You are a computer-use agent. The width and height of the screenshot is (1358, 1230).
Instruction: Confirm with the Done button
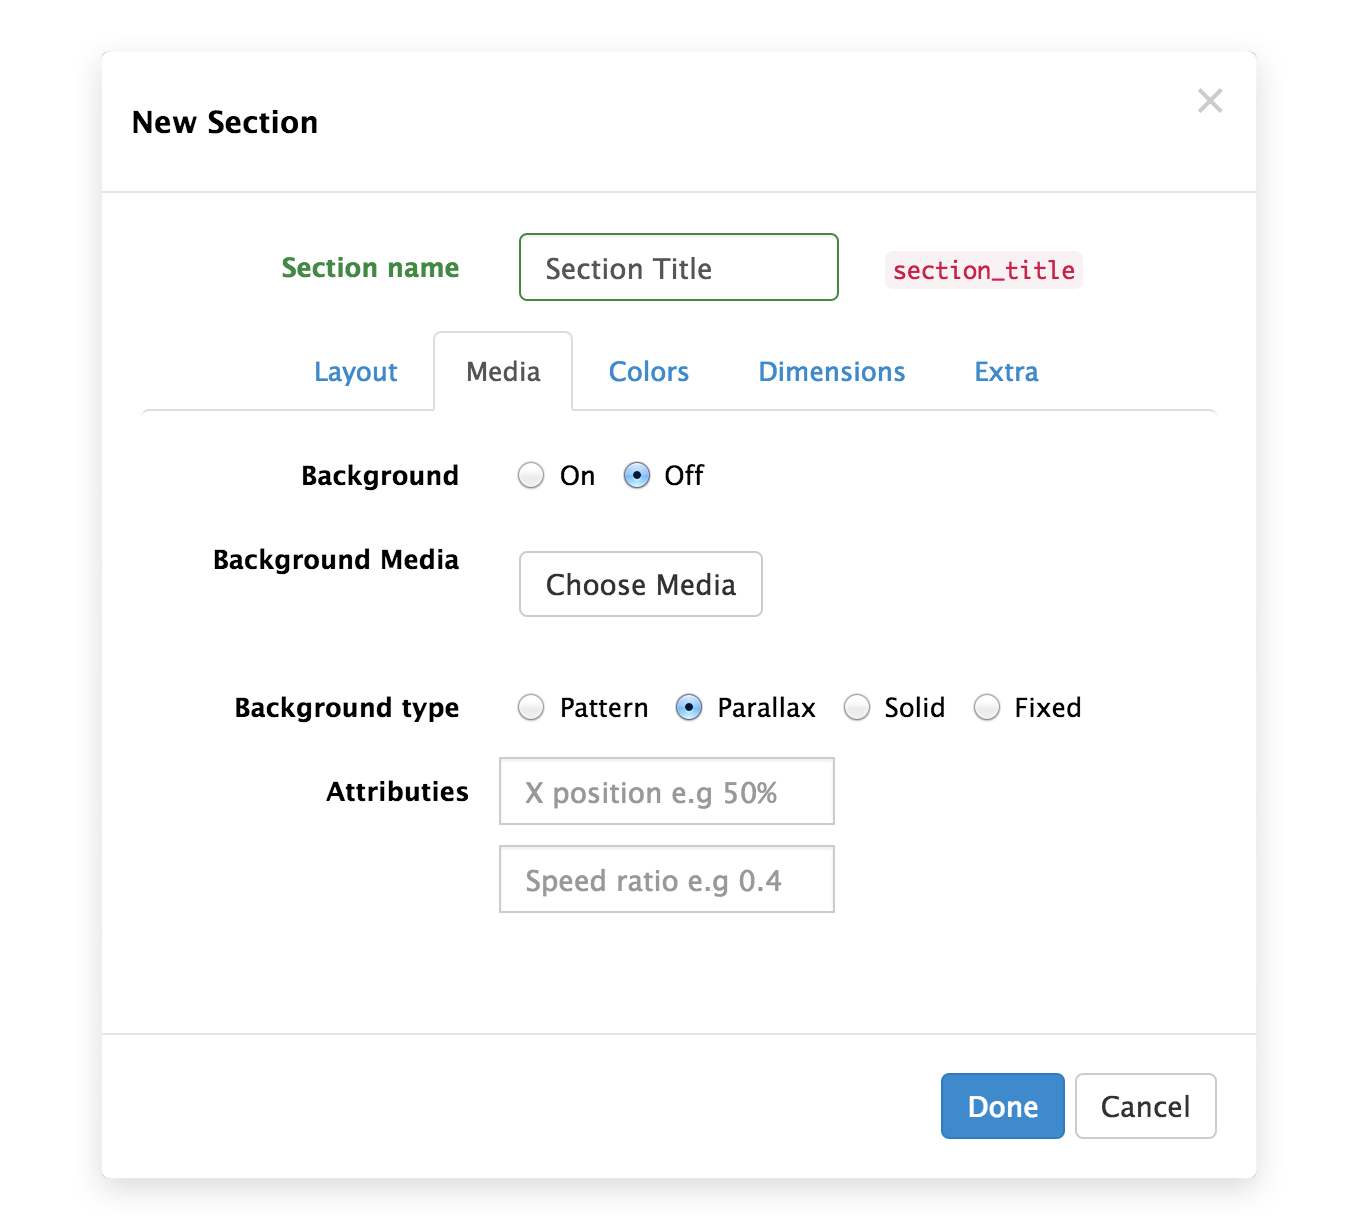[1002, 1106]
